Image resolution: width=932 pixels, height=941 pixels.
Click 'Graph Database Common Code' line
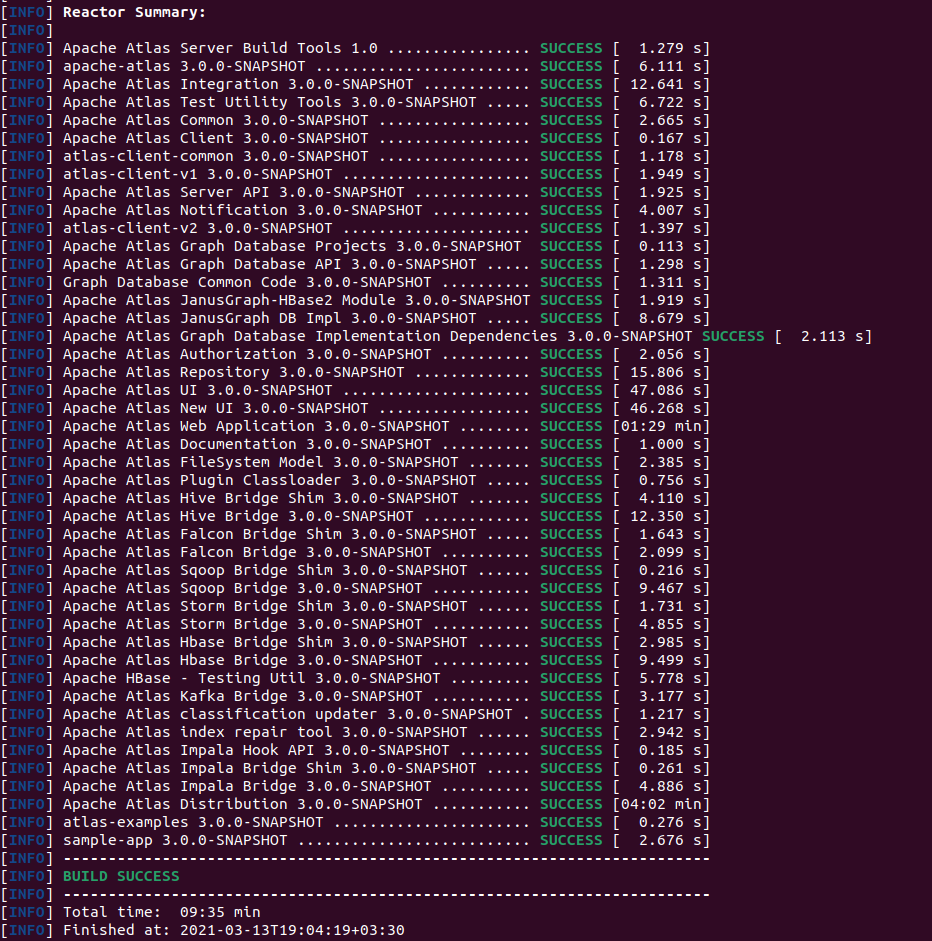(x=247, y=282)
